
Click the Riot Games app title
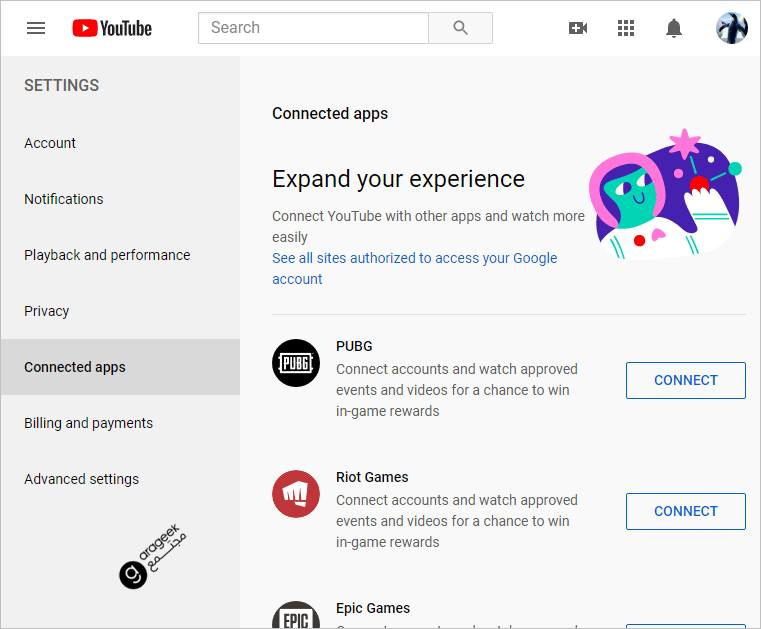[372, 477]
